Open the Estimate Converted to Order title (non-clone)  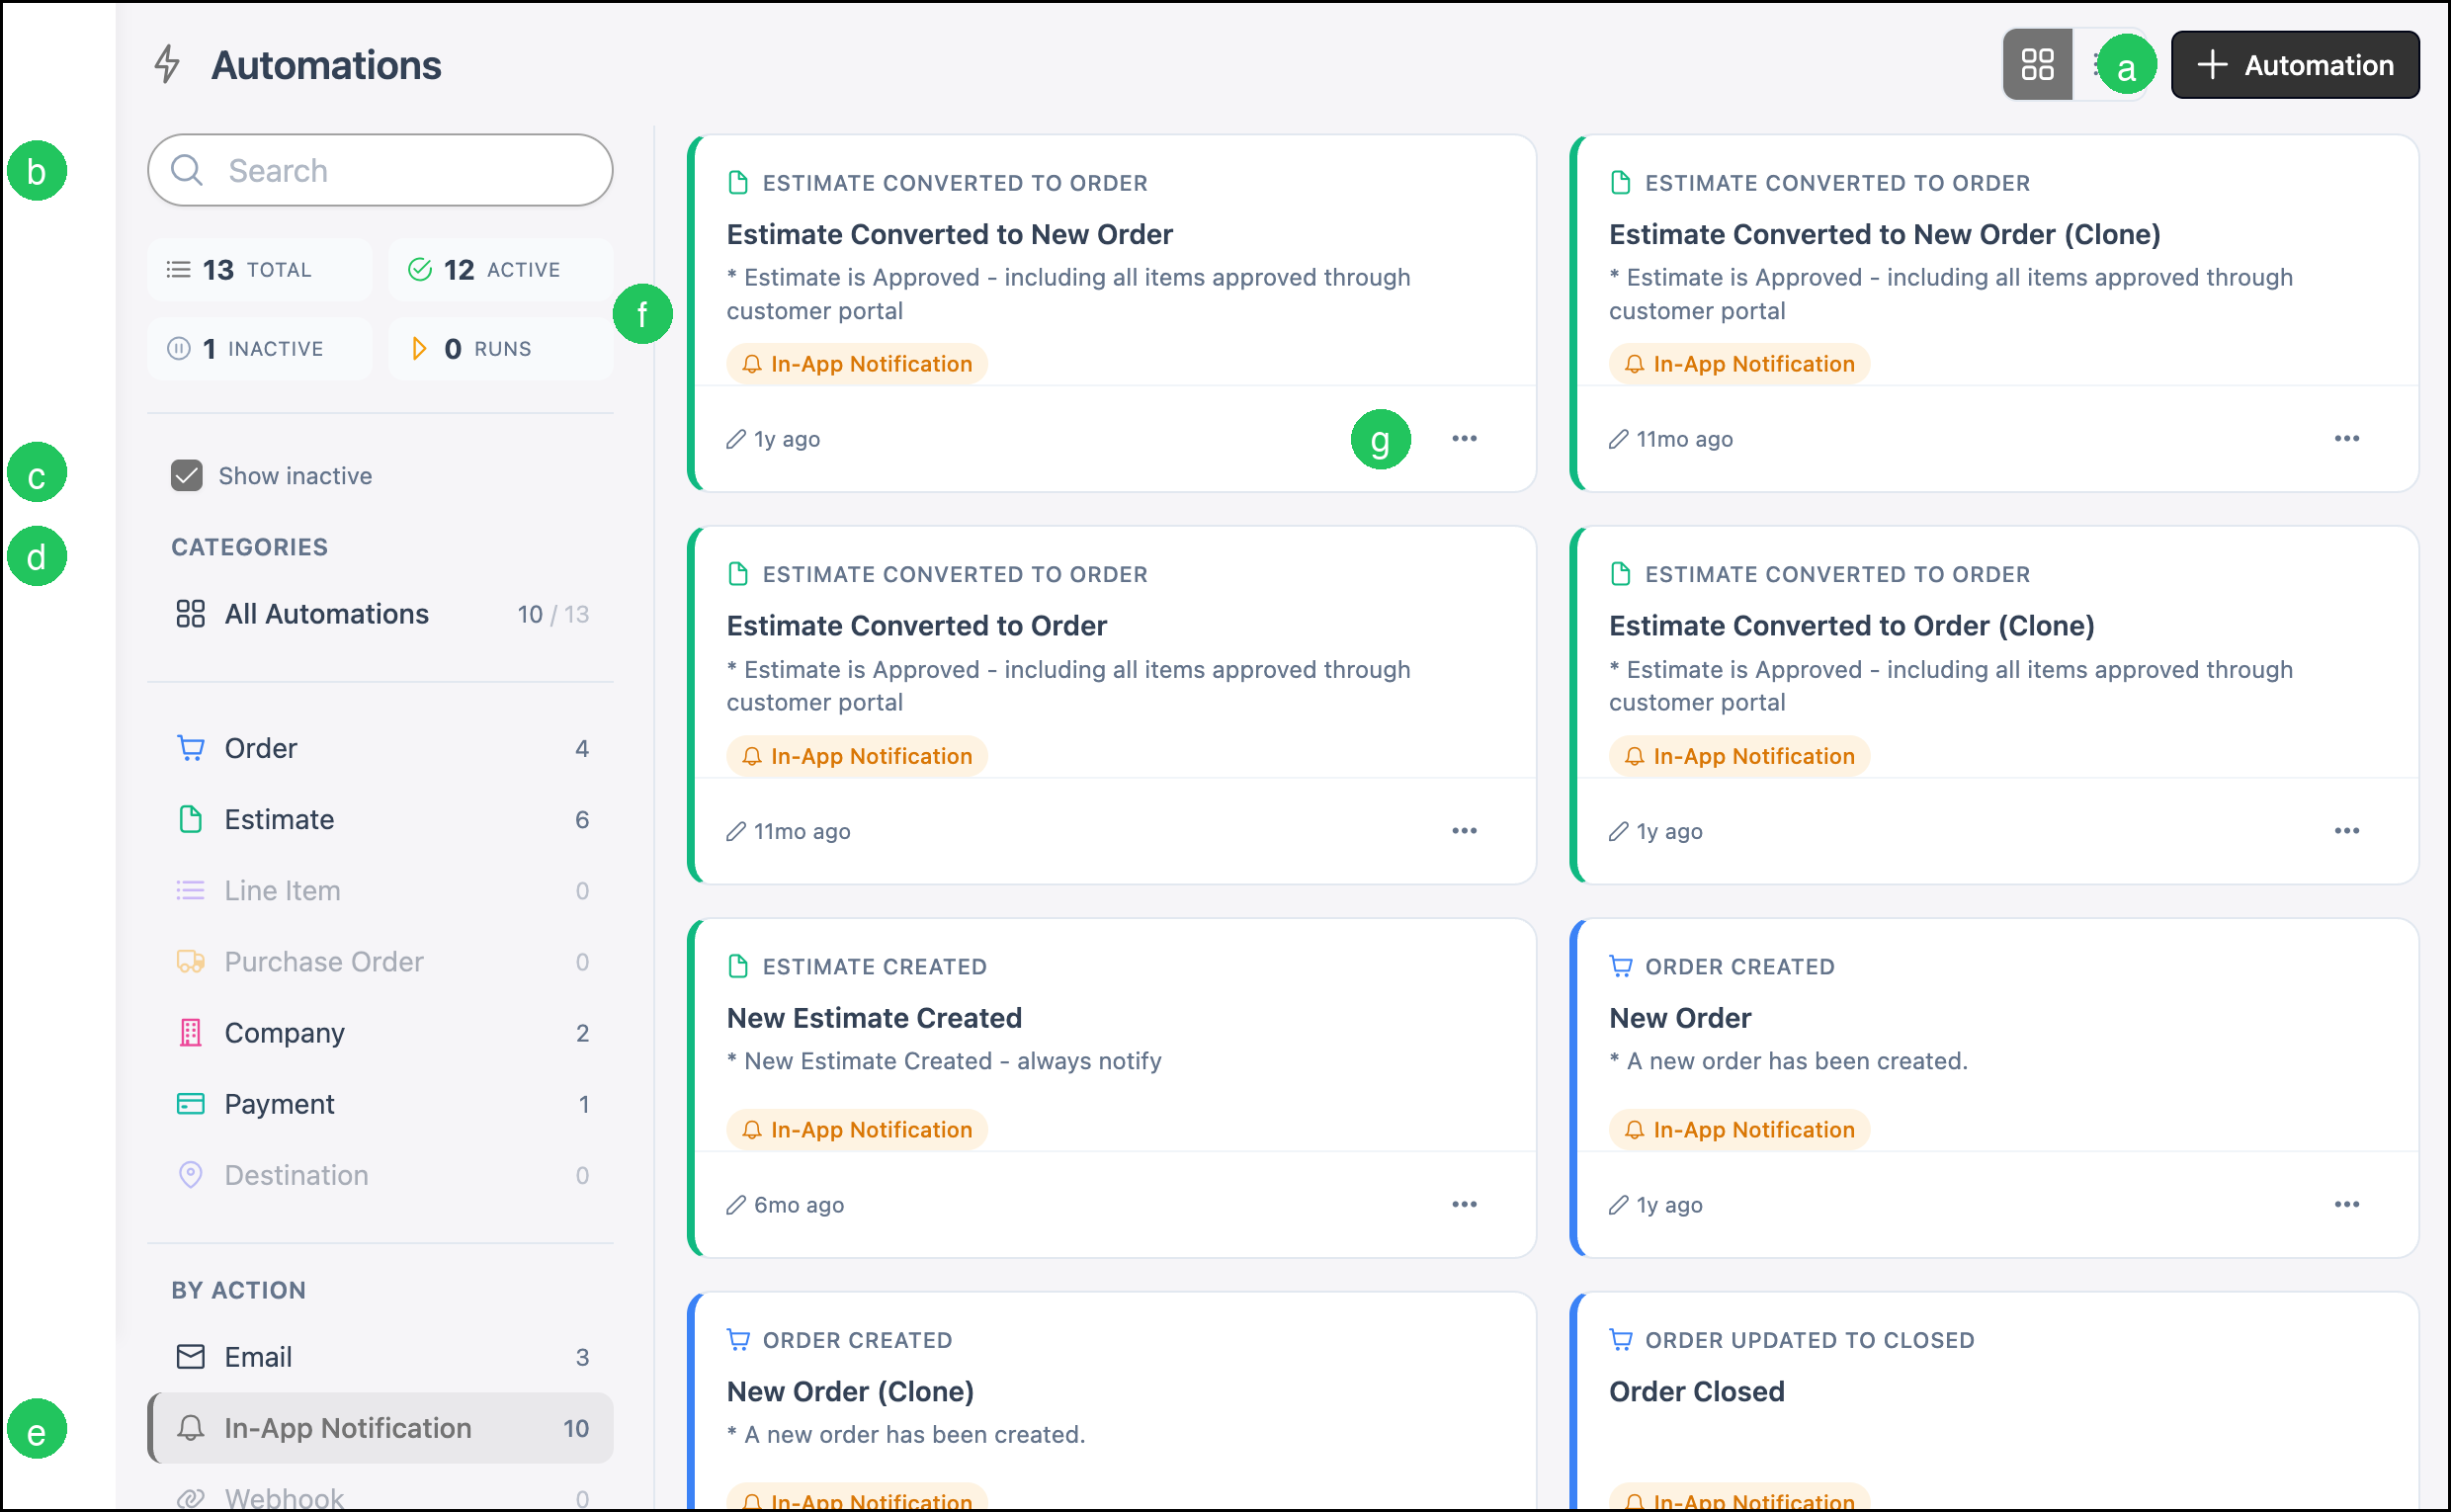coord(916,626)
